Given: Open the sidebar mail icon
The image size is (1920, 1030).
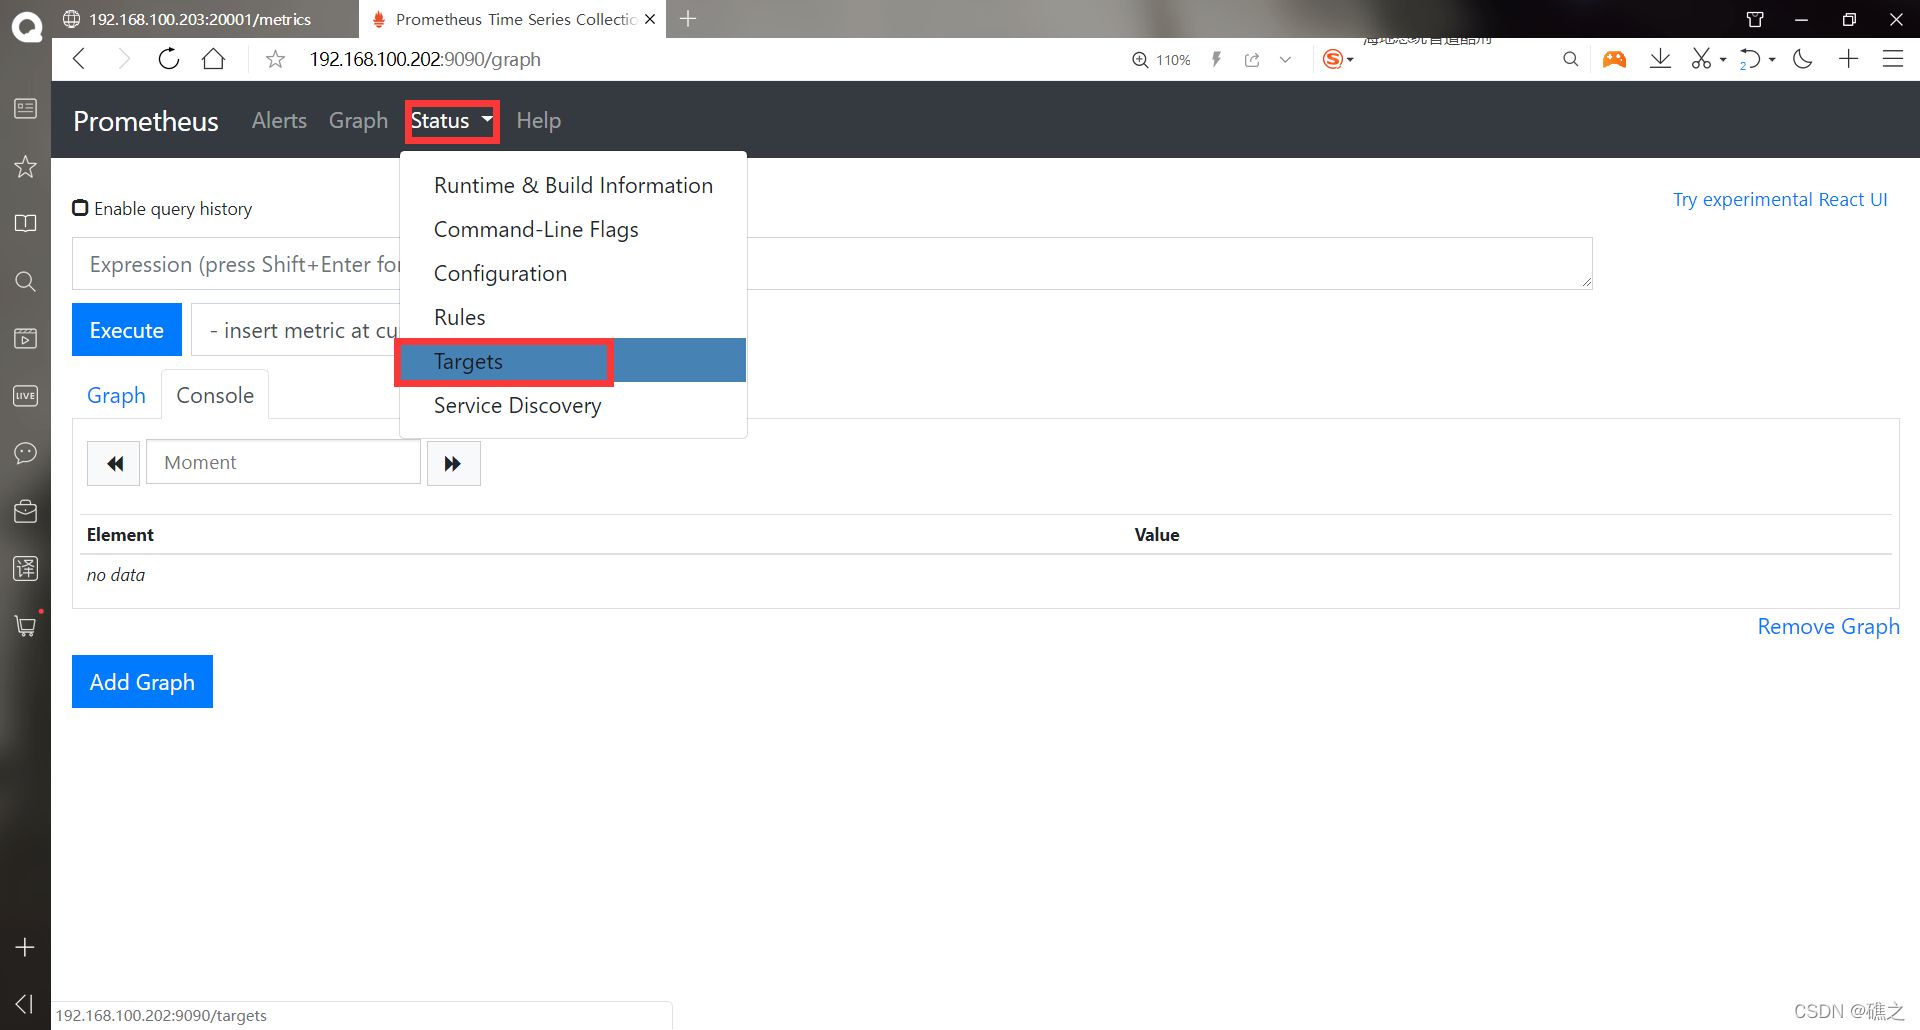Looking at the screenshot, I should (25, 511).
